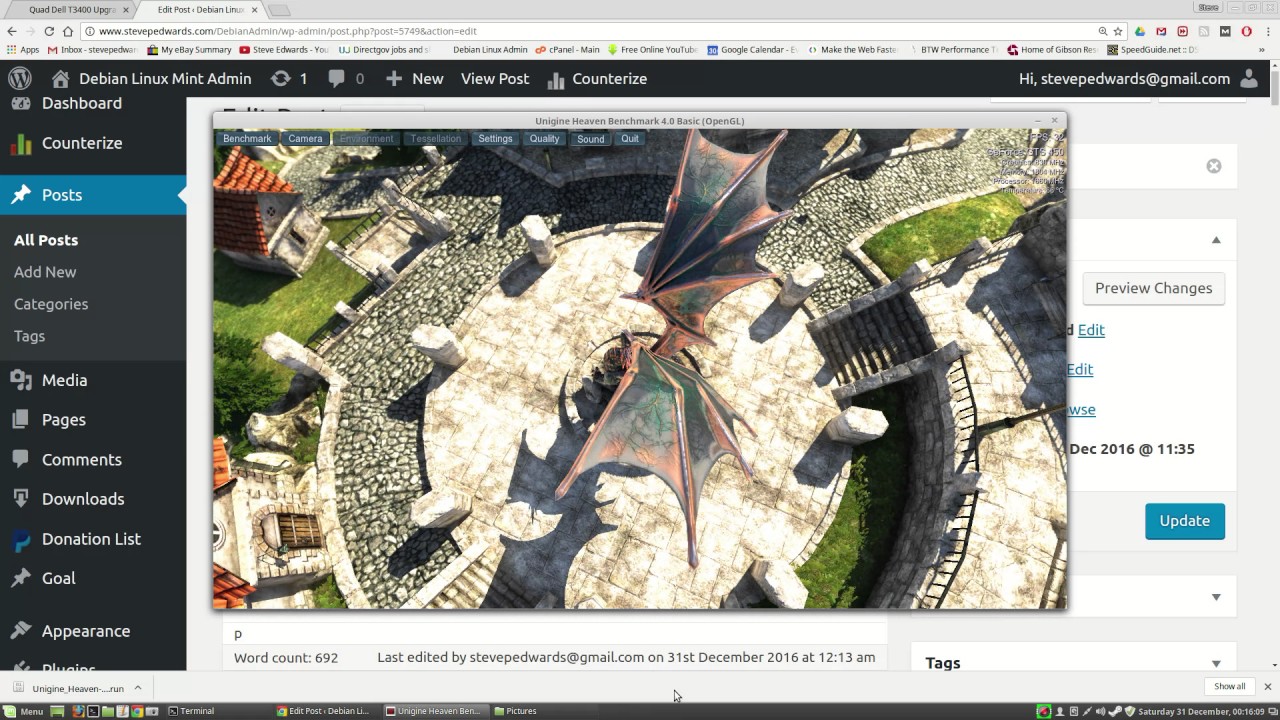Image resolution: width=1280 pixels, height=720 pixels.
Task: Toggle Sound in Heaven benchmark toolbar
Action: pos(591,139)
